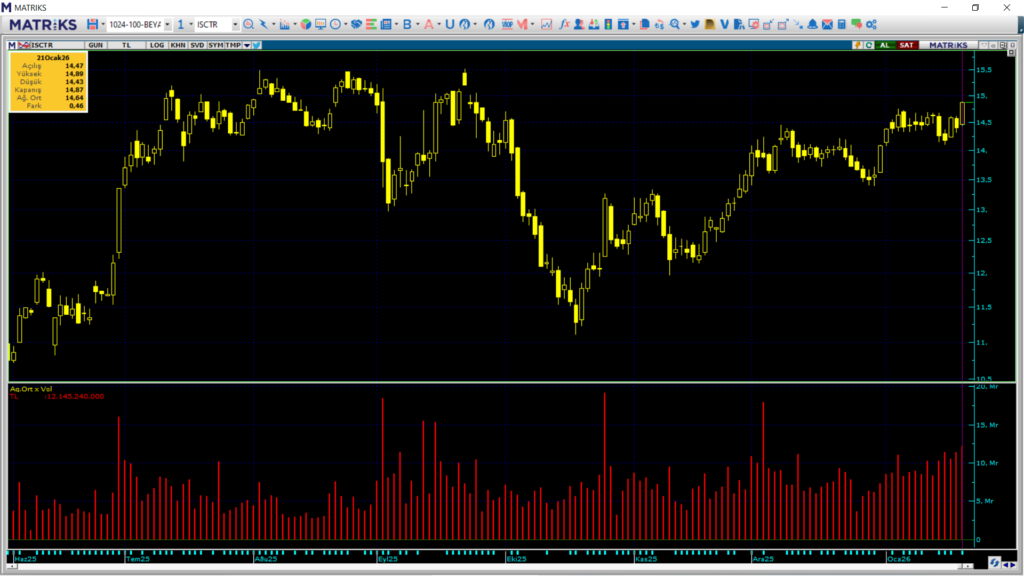
Task: Toggle the KHN chart option
Action: (x=177, y=45)
